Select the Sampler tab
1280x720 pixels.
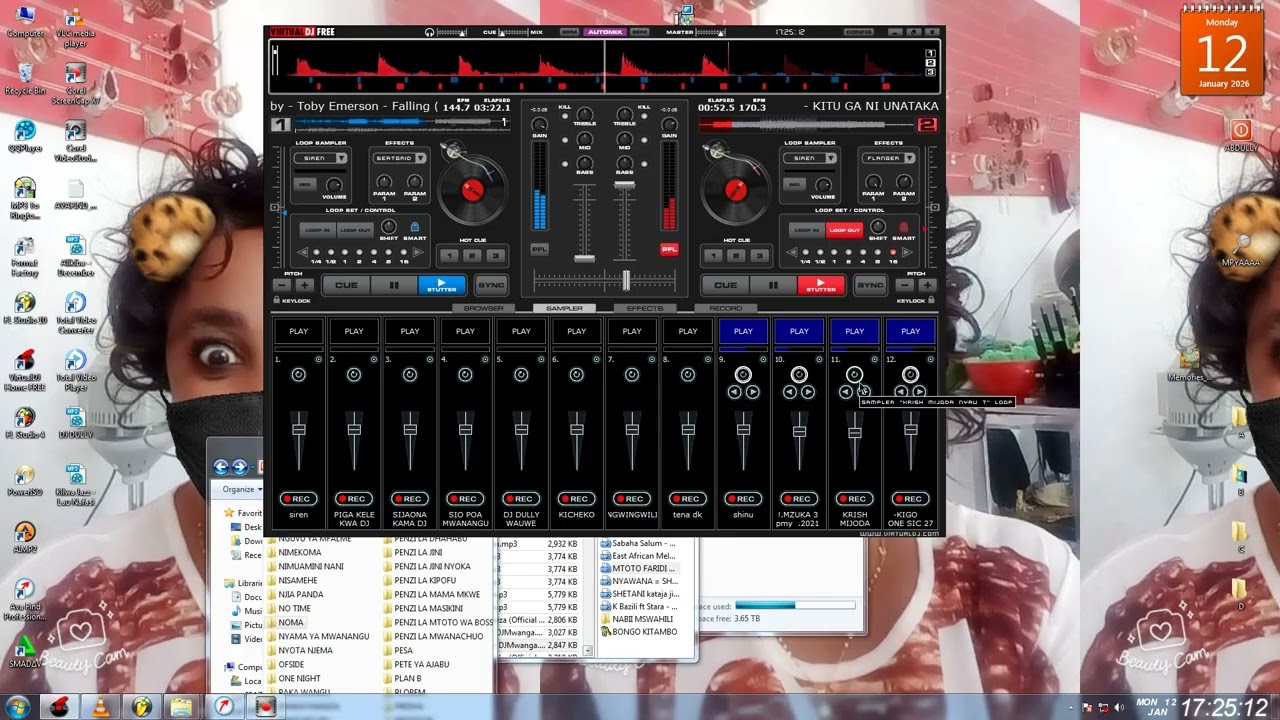click(x=564, y=308)
